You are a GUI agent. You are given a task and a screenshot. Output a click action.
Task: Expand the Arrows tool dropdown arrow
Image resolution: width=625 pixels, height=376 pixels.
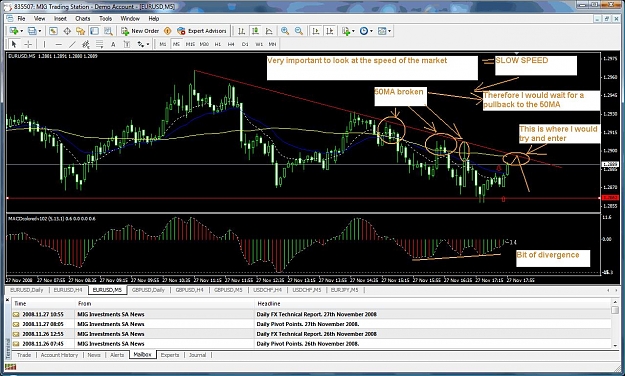(148, 44)
